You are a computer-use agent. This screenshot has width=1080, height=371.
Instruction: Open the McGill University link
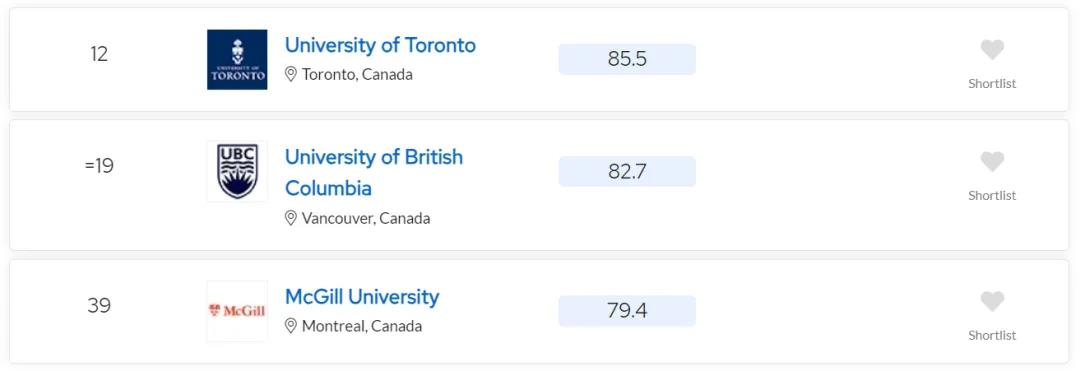[362, 297]
